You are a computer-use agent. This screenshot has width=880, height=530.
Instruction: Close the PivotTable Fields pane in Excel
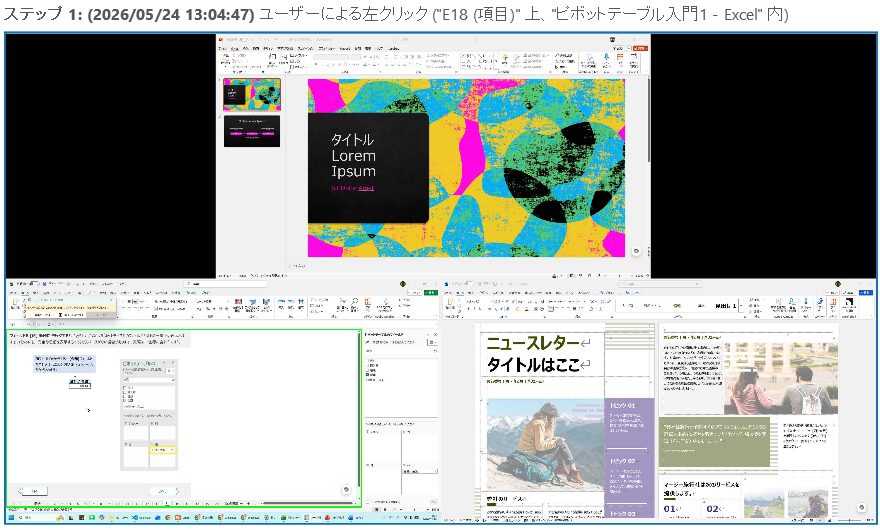(x=435, y=335)
